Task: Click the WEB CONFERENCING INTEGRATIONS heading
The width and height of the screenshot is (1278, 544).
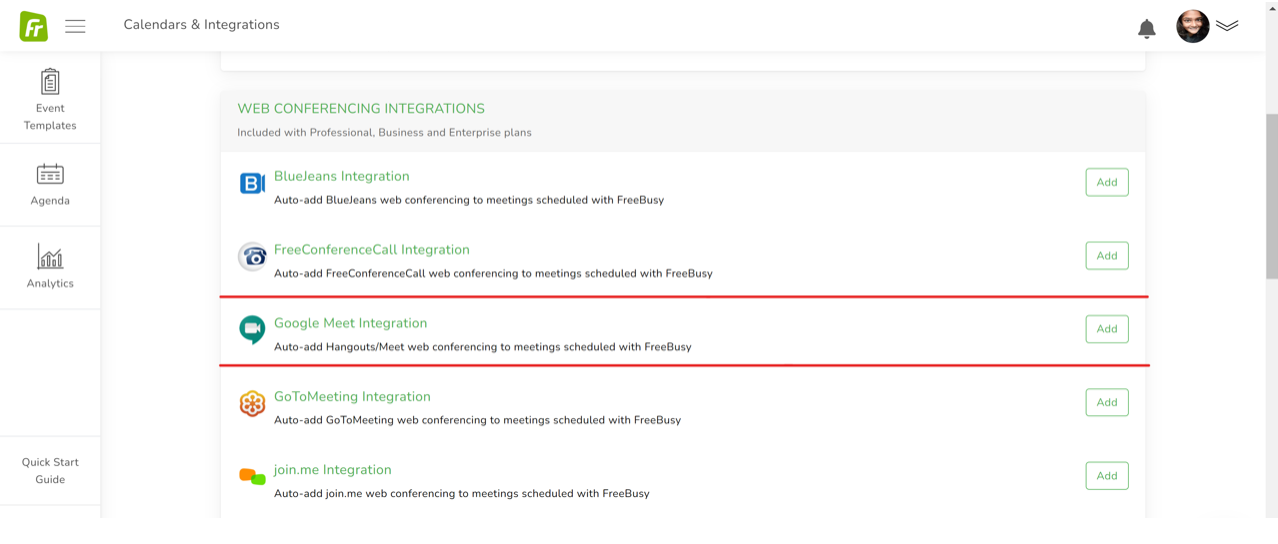Action: pos(361,109)
